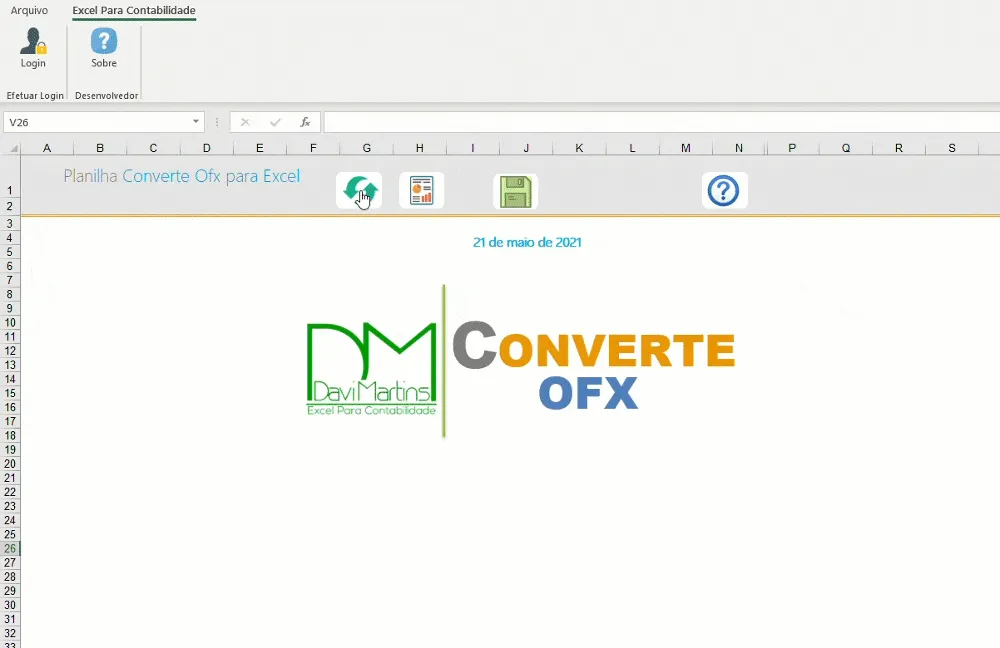
Task: Click the Planilha Converte Ofx para Excel title
Action: pos(182,176)
